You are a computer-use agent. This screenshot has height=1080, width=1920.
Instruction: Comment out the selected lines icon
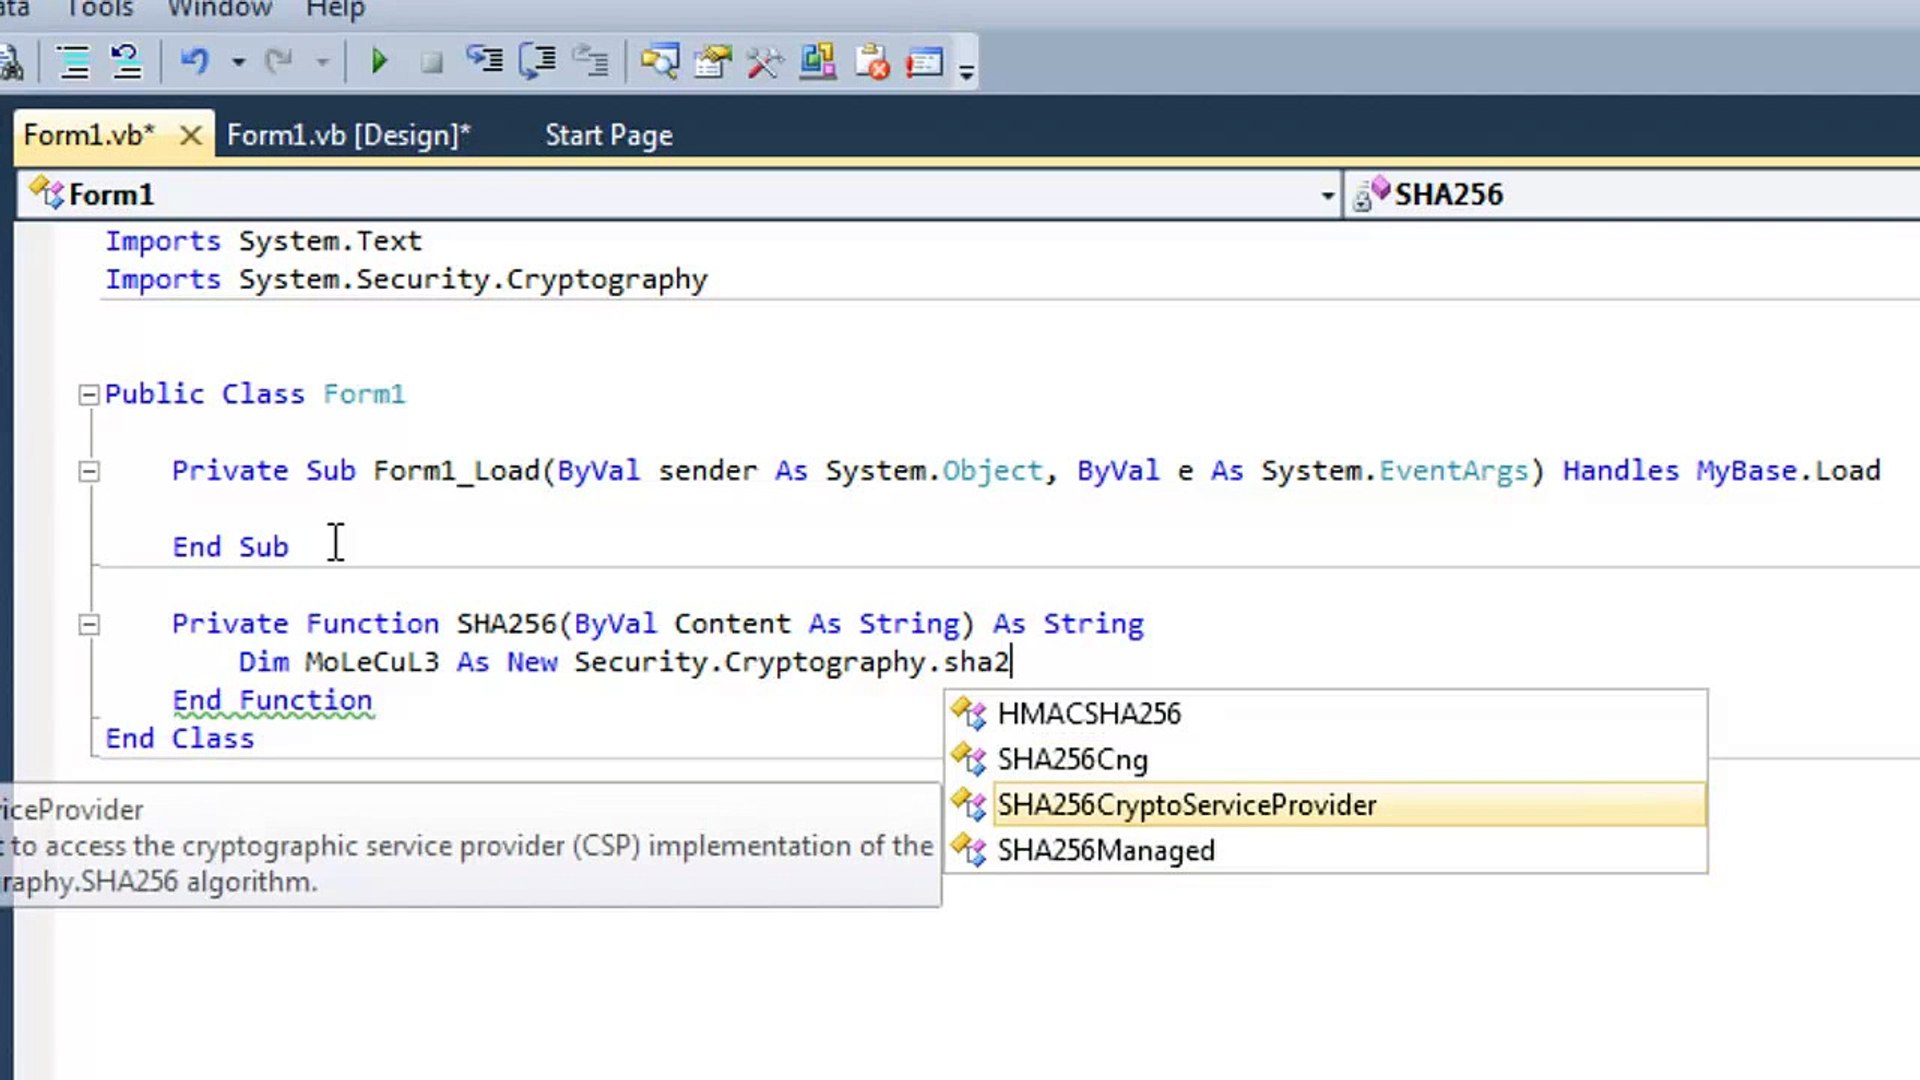pos(73,62)
